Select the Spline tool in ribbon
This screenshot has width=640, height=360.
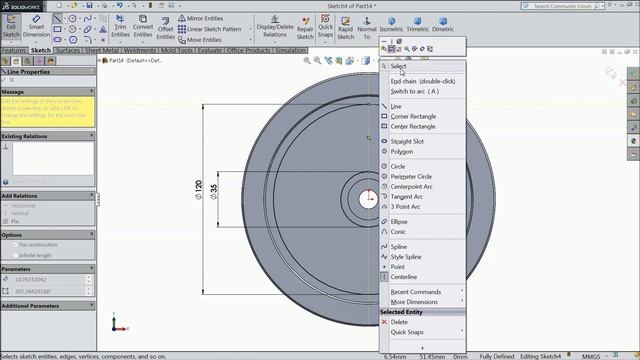(x=87, y=19)
